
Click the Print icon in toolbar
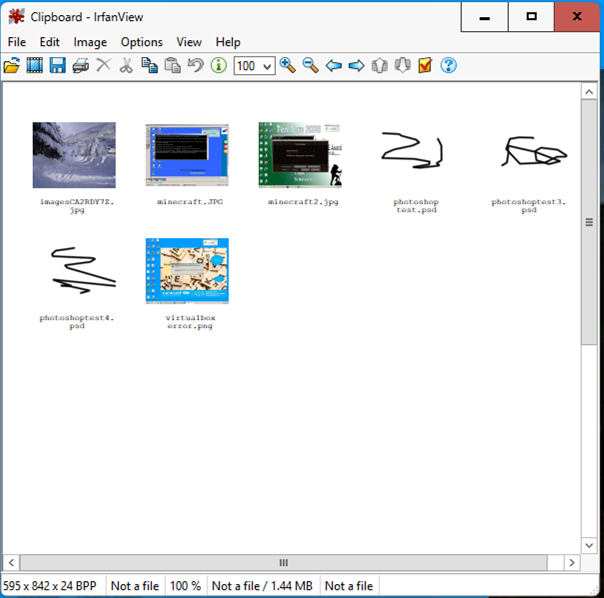tap(80, 66)
